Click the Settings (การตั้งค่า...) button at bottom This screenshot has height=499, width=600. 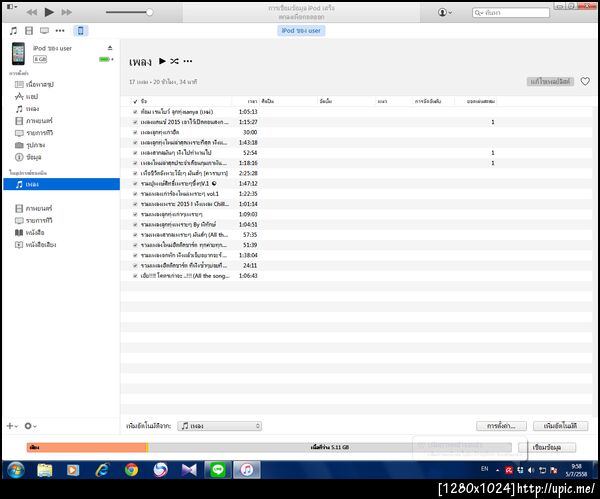[x=501, y=426]
